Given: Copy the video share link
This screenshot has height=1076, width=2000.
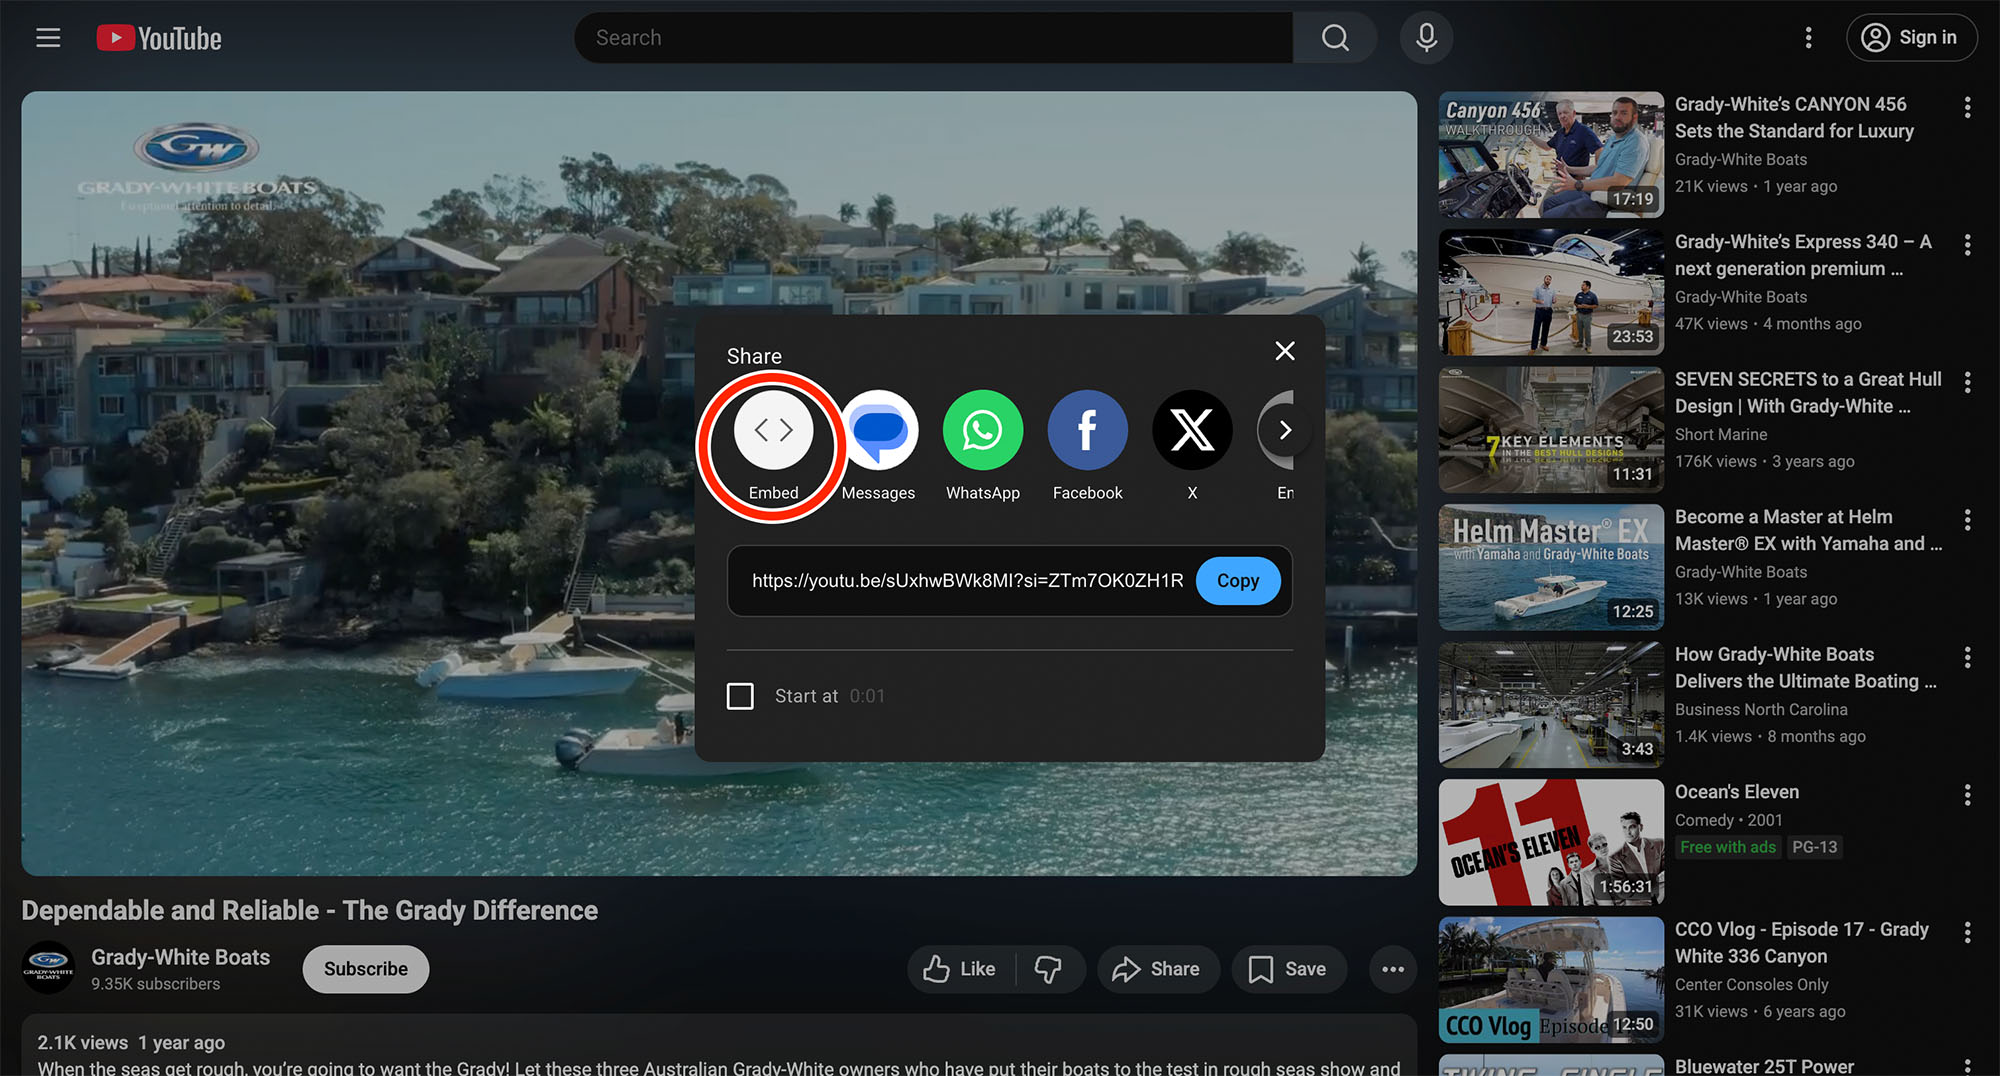Looking at the screenshot, I should coord(1238,581).
